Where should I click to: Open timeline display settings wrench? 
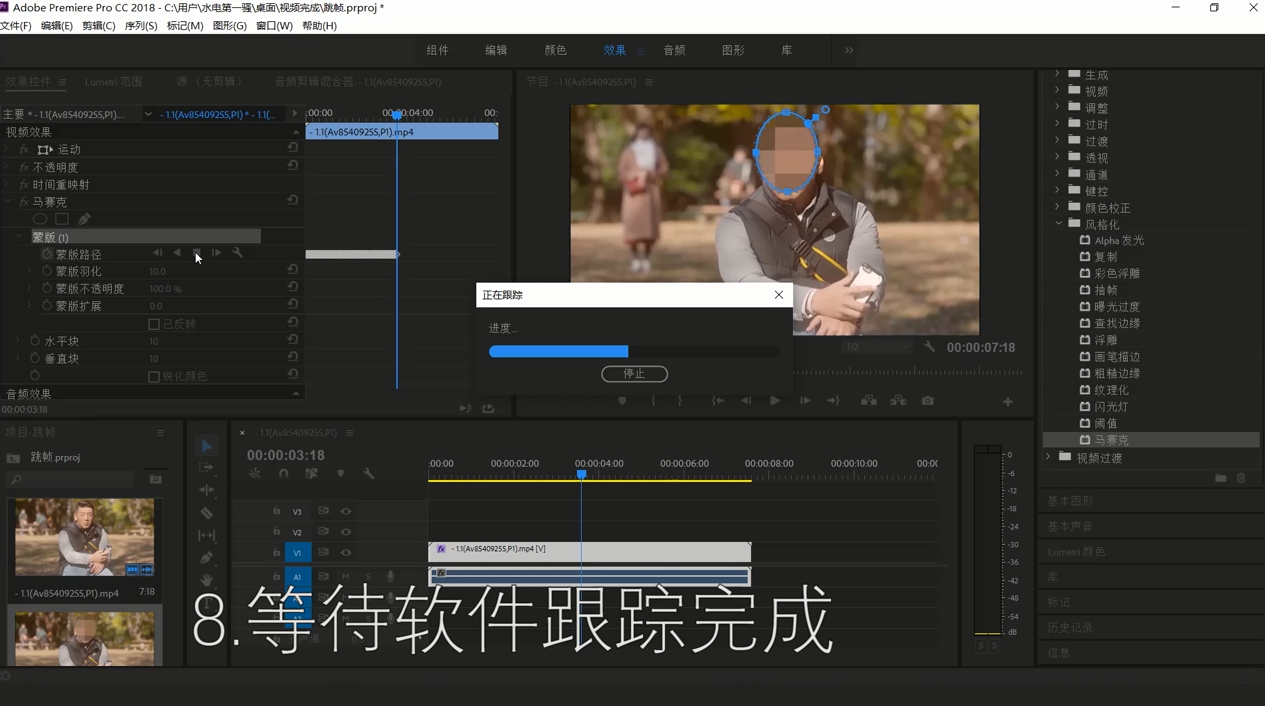click(x=369, y=474)
